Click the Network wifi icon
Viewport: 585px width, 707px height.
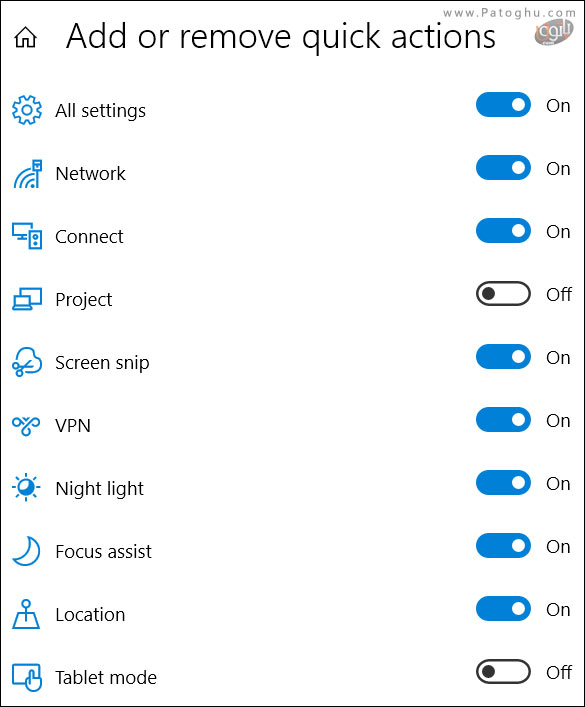pos(28,174)
